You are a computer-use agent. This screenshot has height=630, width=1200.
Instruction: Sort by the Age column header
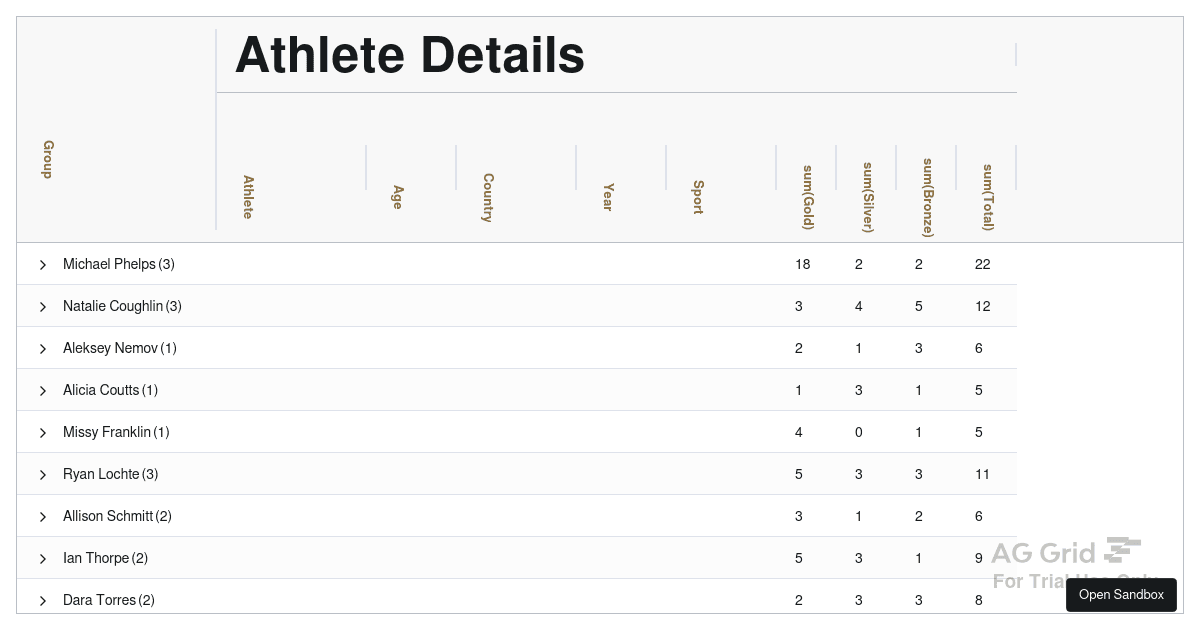398,197
